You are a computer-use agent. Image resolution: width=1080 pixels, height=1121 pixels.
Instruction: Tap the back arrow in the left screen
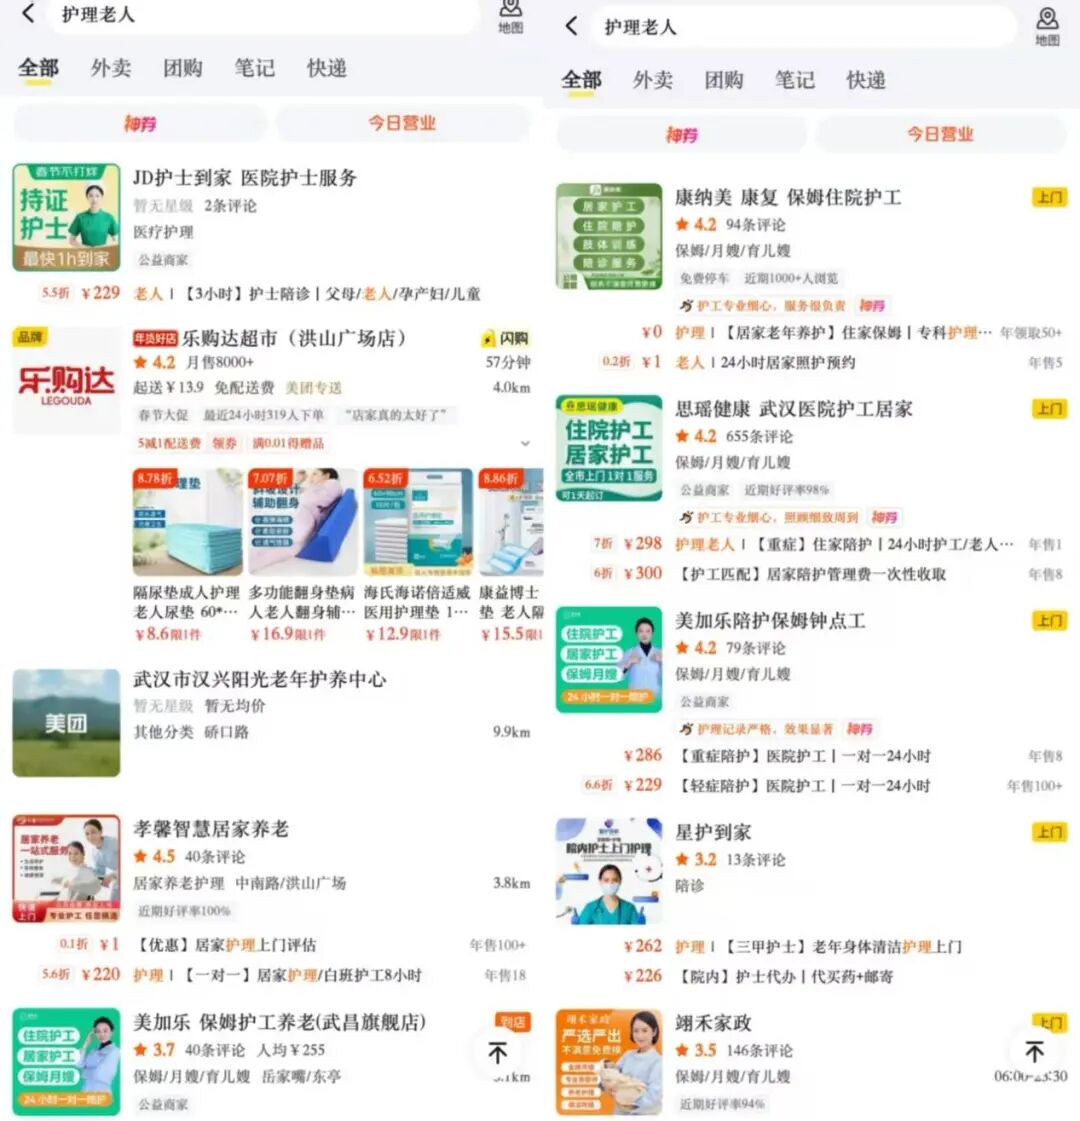pos(29,13)
